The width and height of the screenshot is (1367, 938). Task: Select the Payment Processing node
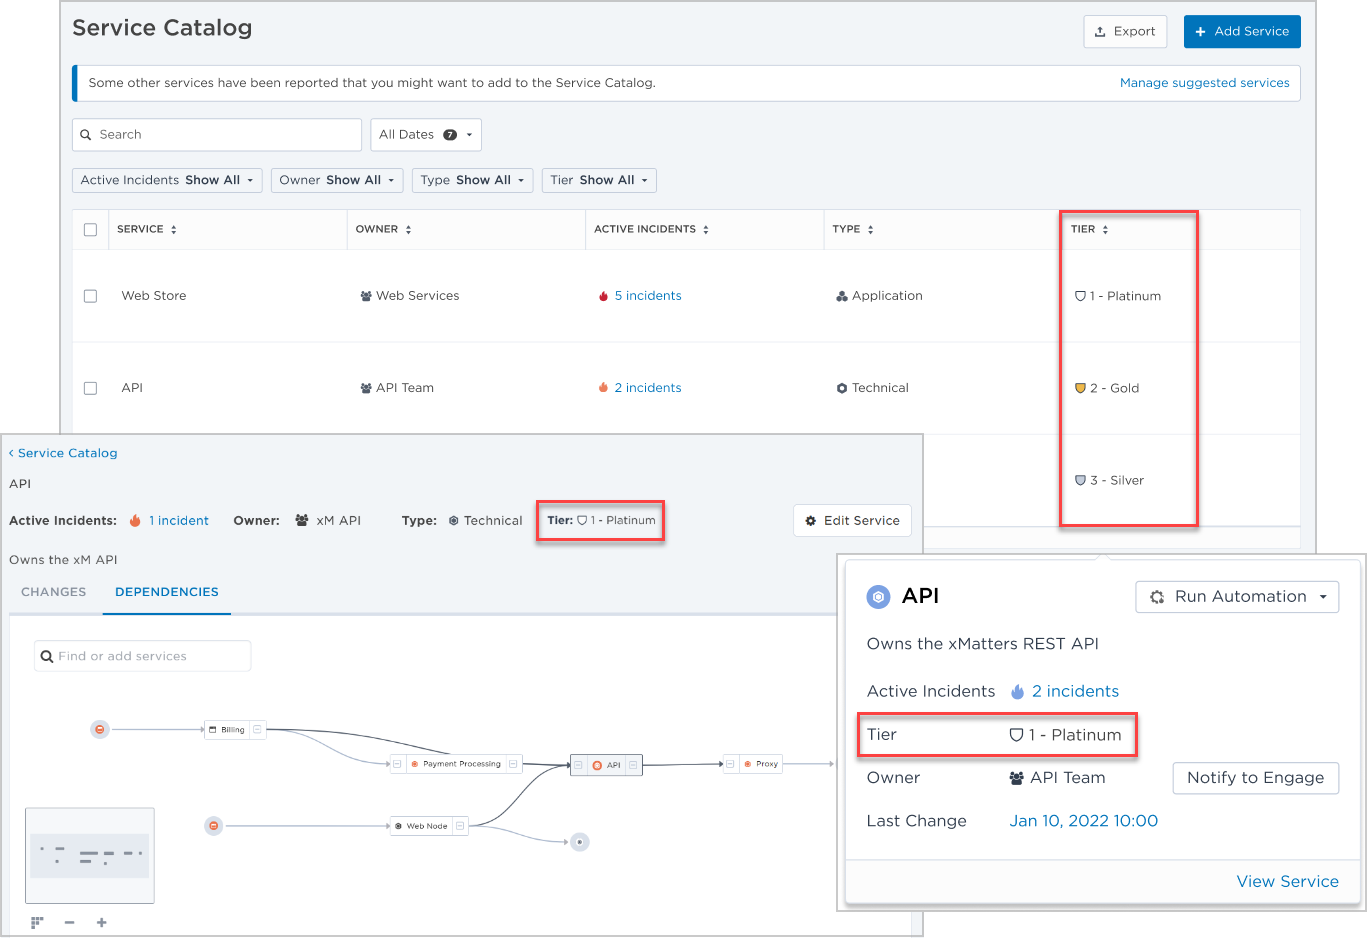pyautogui.click(x=455, y=764)
